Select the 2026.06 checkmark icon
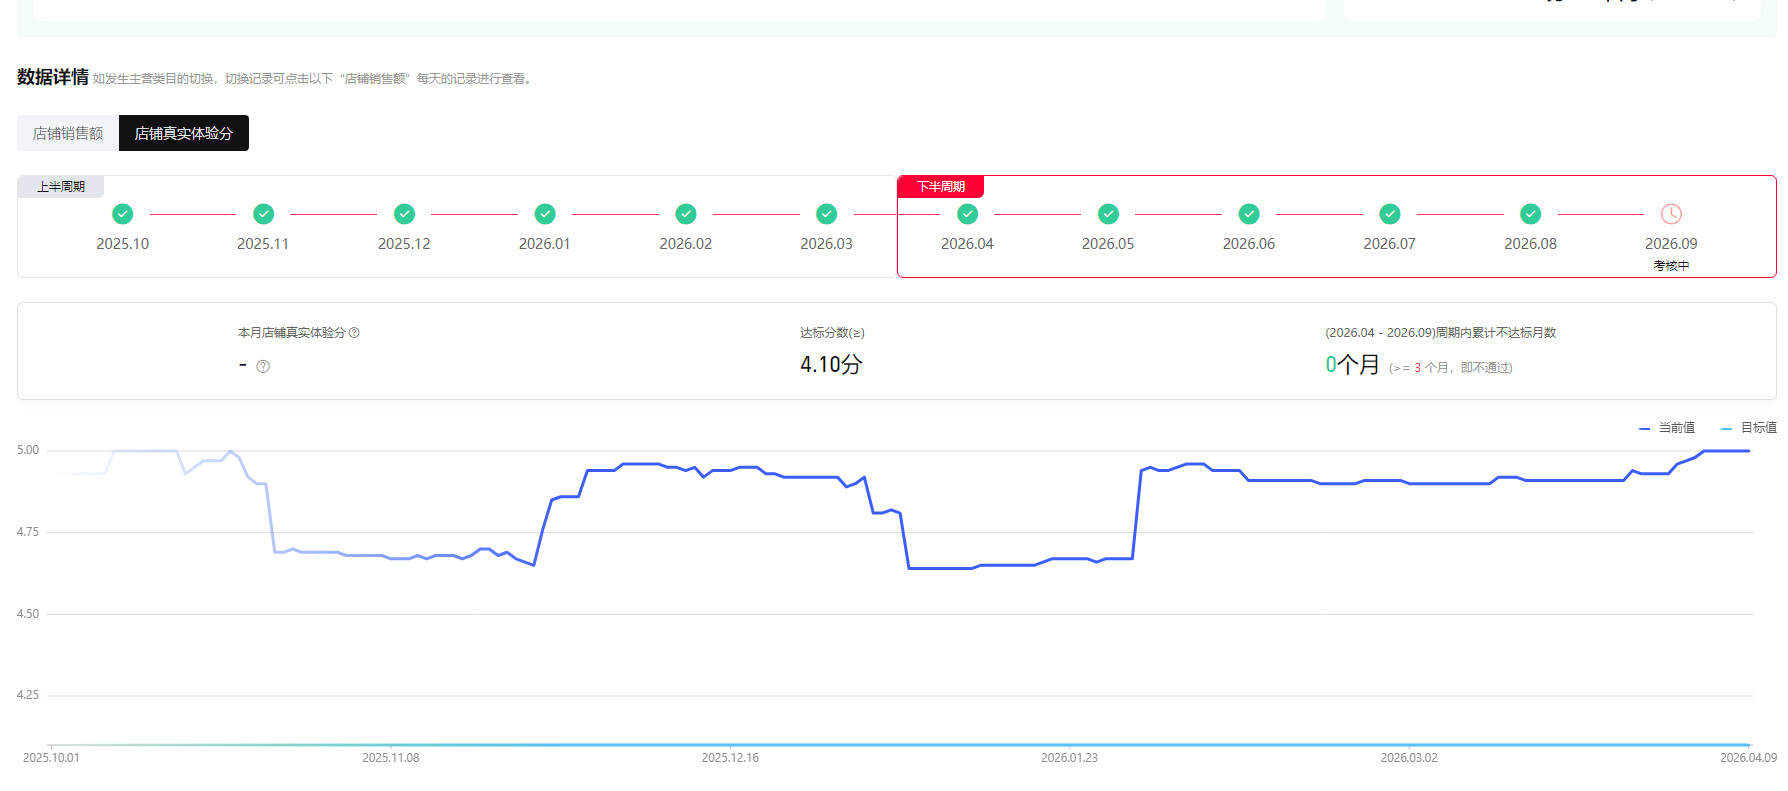The image size is (1788, 791). [x=1249, y=214]
